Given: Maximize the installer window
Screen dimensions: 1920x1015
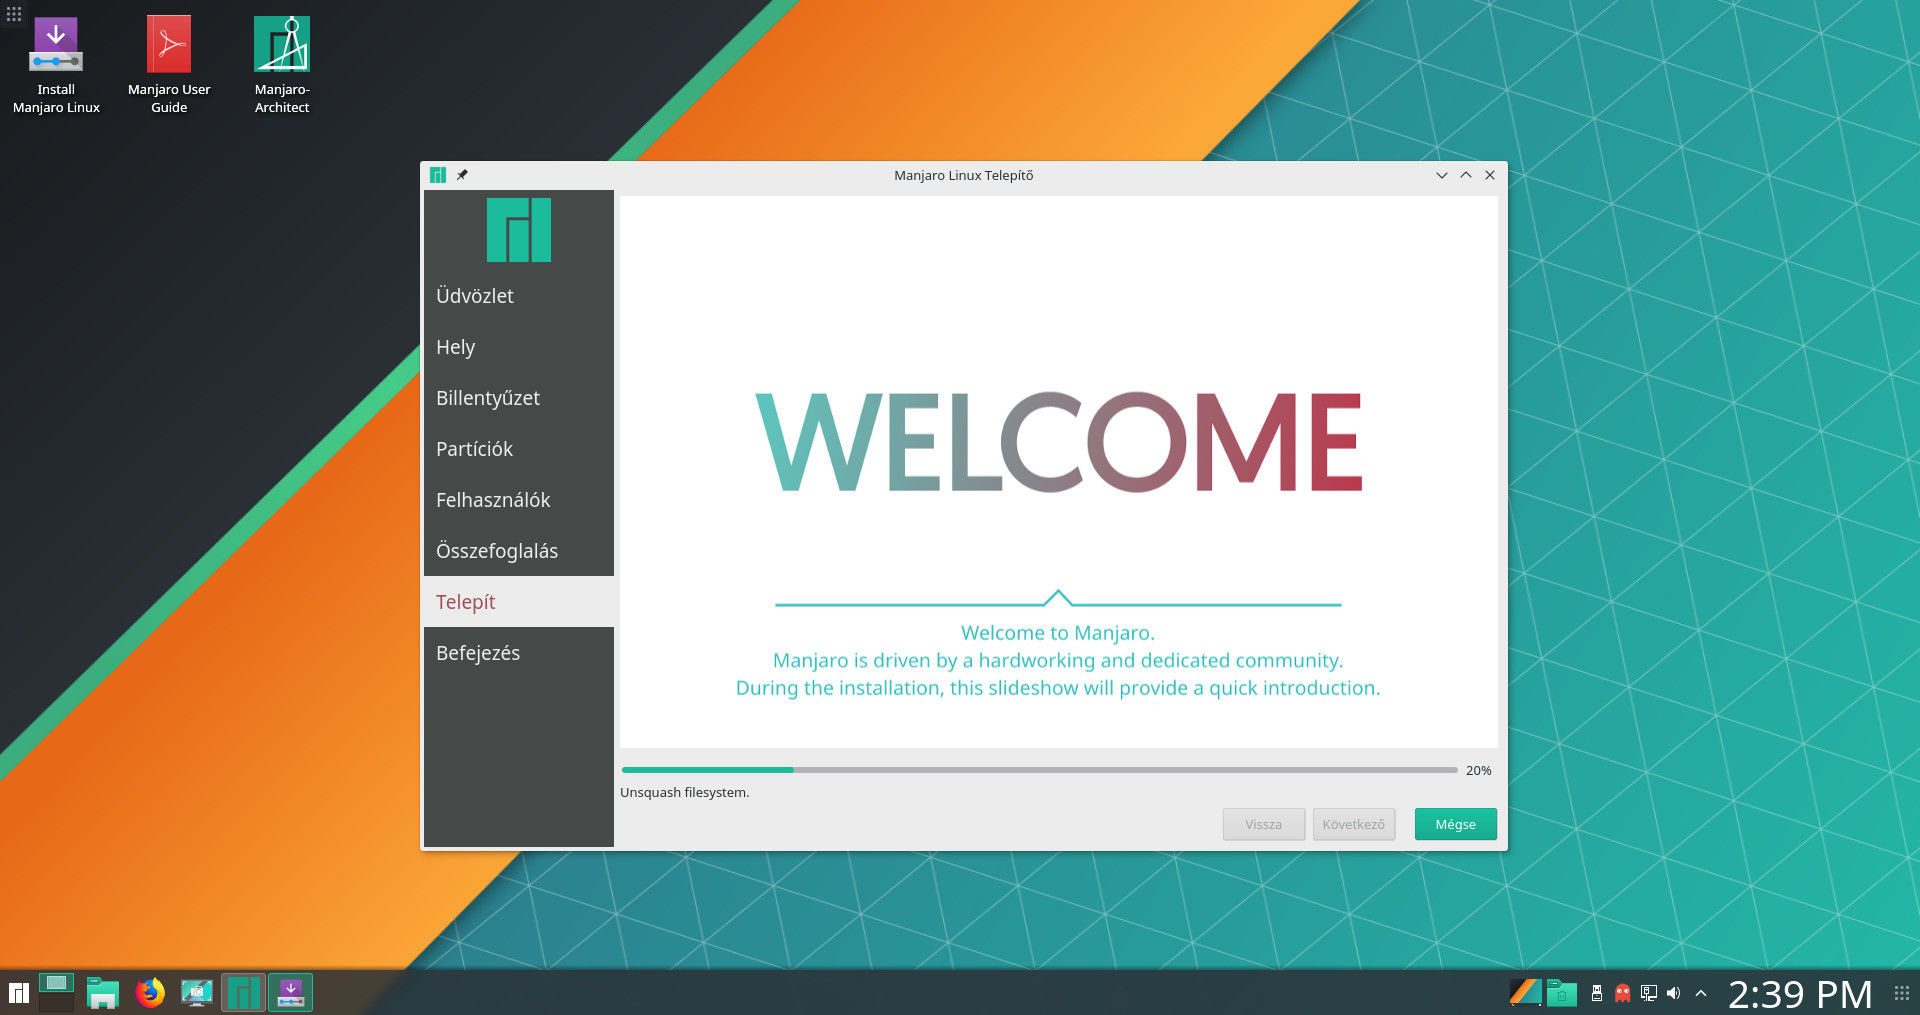Looking at the screenshot, I should coord(1466,175).
